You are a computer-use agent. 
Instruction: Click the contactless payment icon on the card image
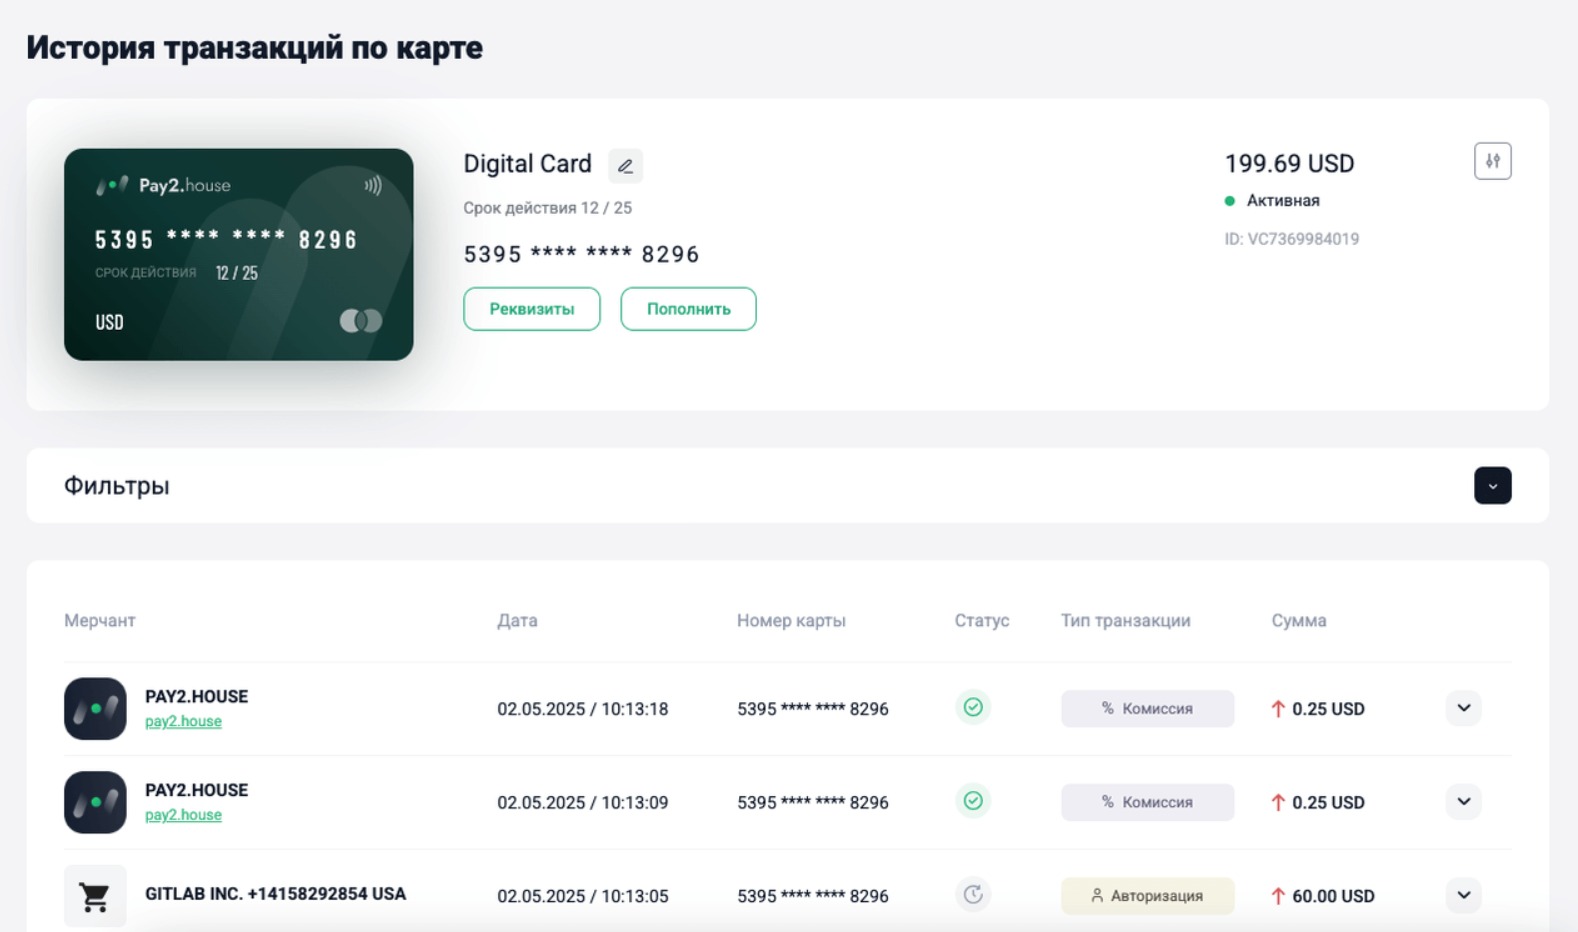[x=373, y=185]
